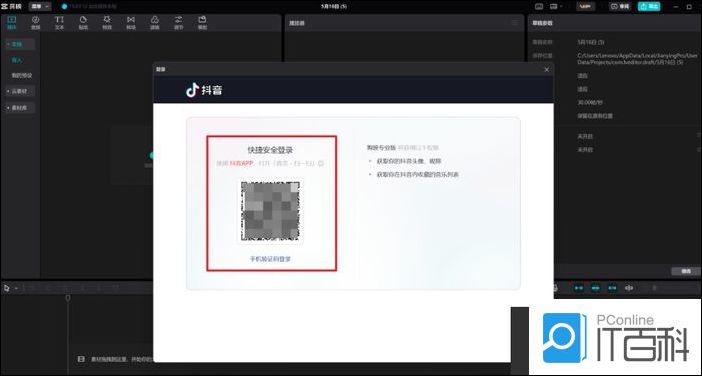Image resolution: width=702 pixels, height=376 pixels.
Task: Click the auto-save status indicator dot
Action: (x=64, y=6)
